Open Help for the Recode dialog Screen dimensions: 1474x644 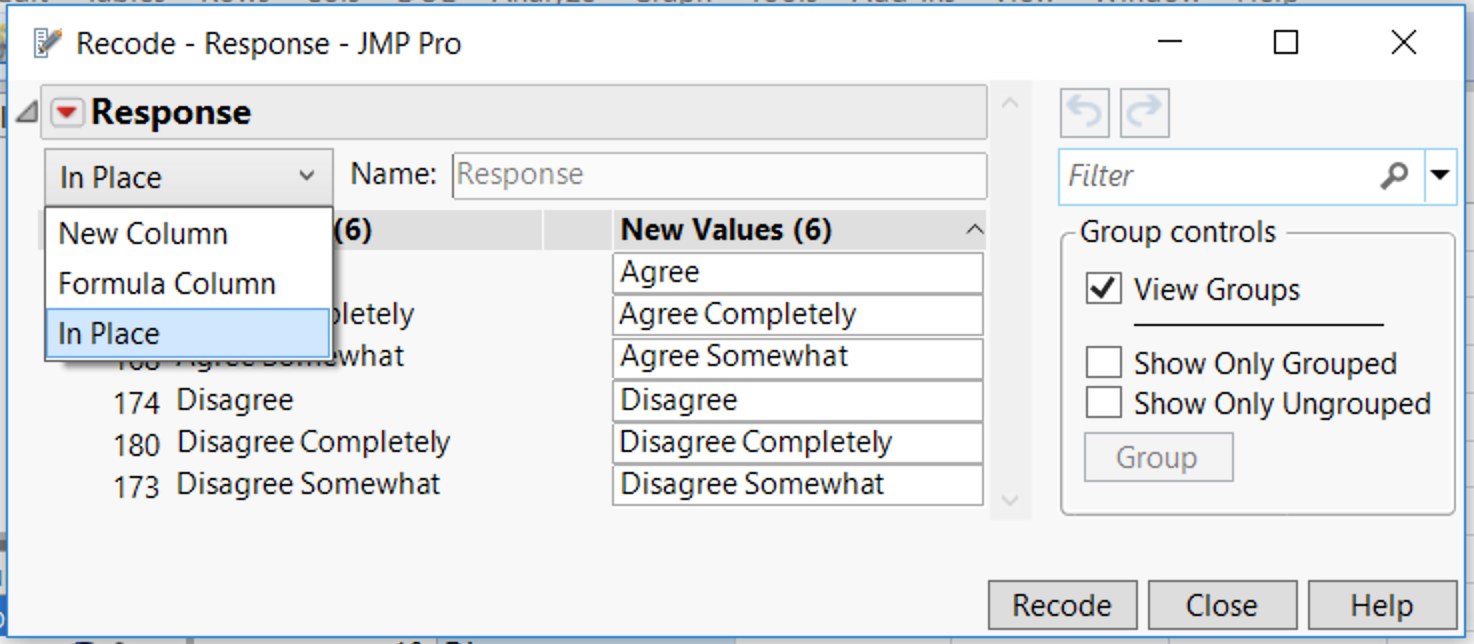point(1381,605)
